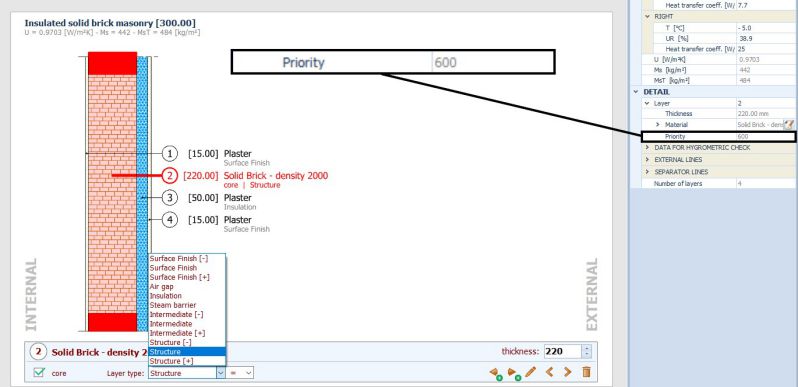Choose Insulation in the layer type list
Image resolution: width=798 pixels, height=387 pixels.
coord(187,296)
